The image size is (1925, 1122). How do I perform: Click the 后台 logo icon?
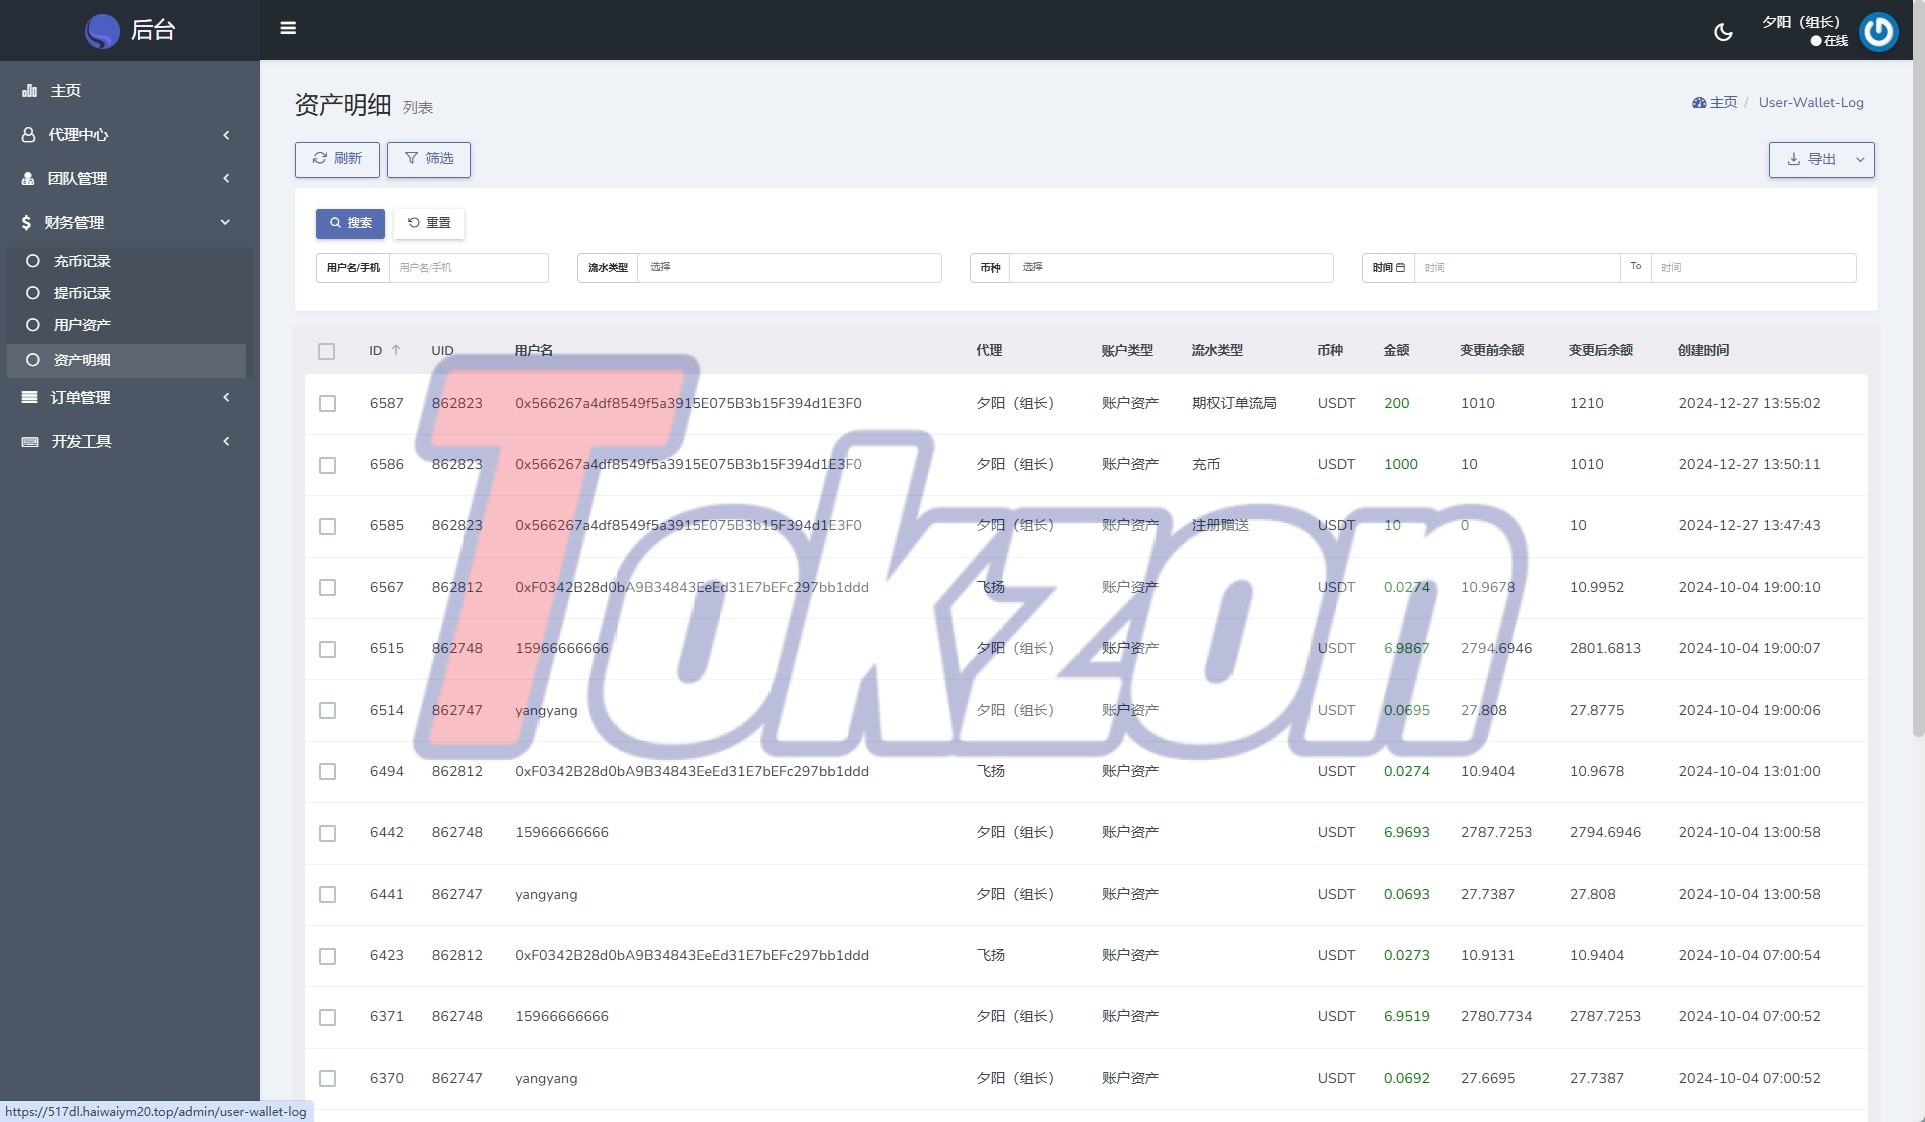[102, 31]
